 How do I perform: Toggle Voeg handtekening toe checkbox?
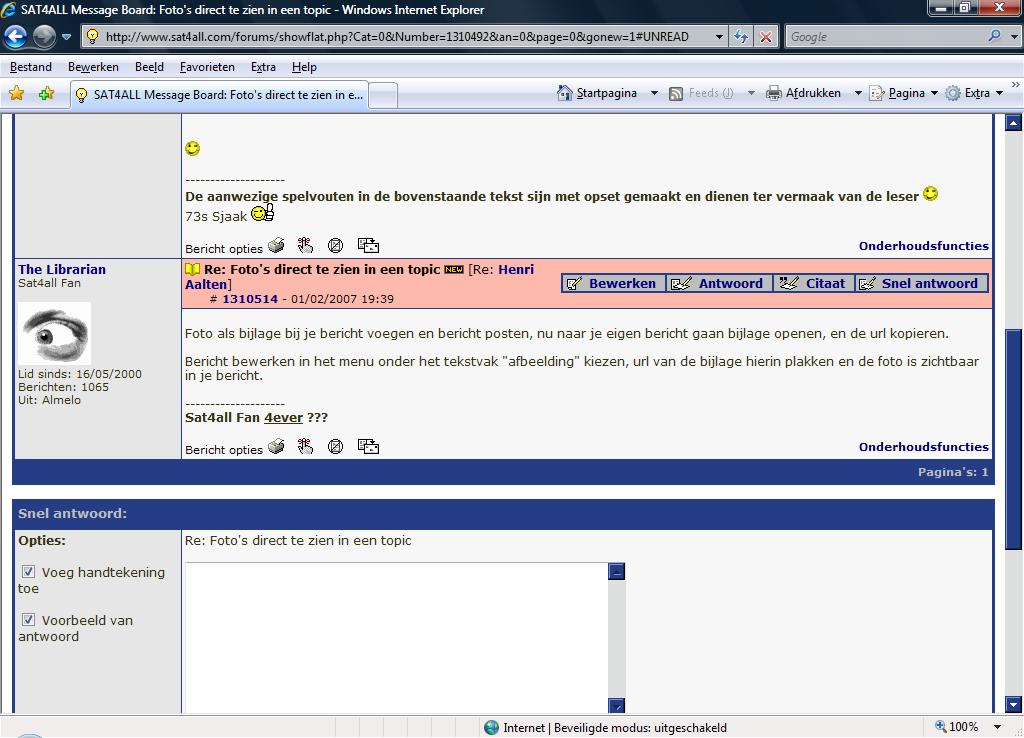(x=28, y=571)
